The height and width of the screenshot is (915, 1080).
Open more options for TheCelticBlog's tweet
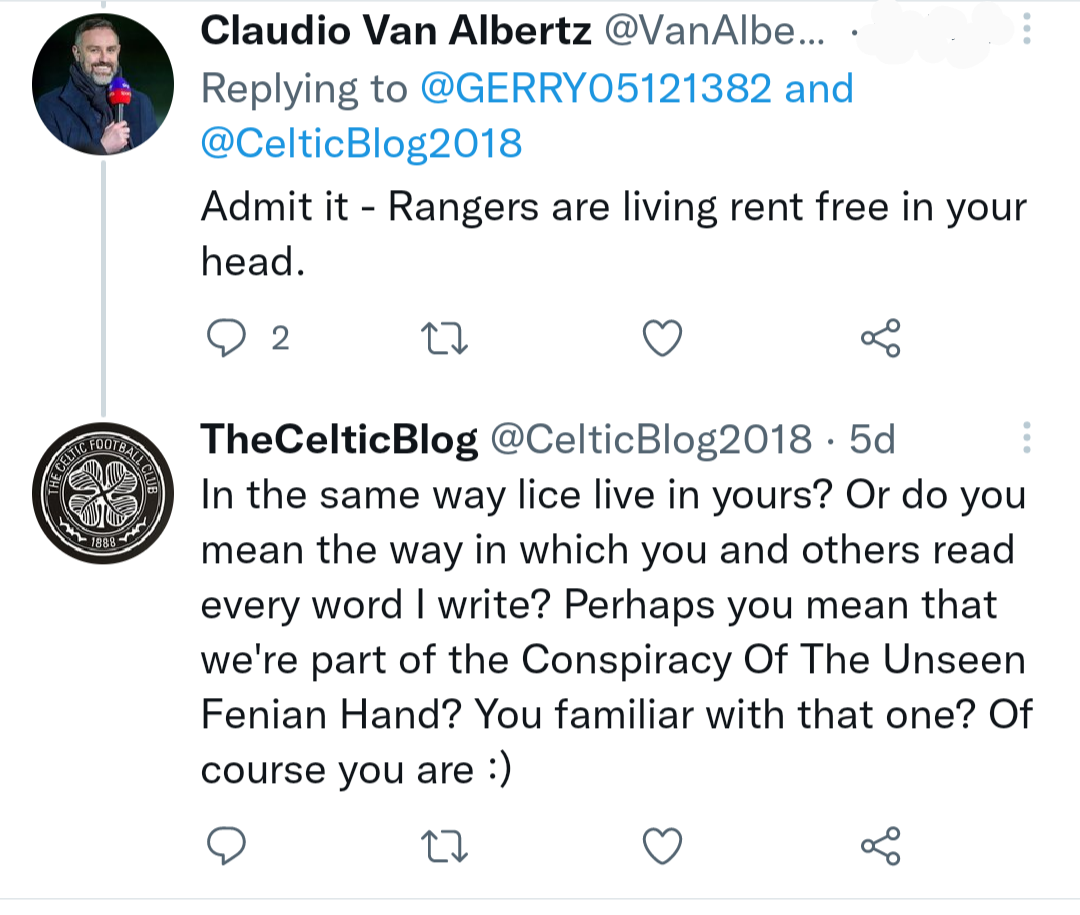(1026, 438)
